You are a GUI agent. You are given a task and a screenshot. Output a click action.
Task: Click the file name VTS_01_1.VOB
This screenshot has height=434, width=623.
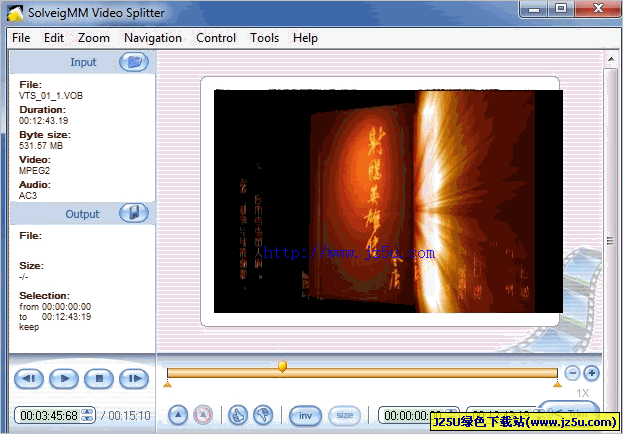(x=51, y=96)
